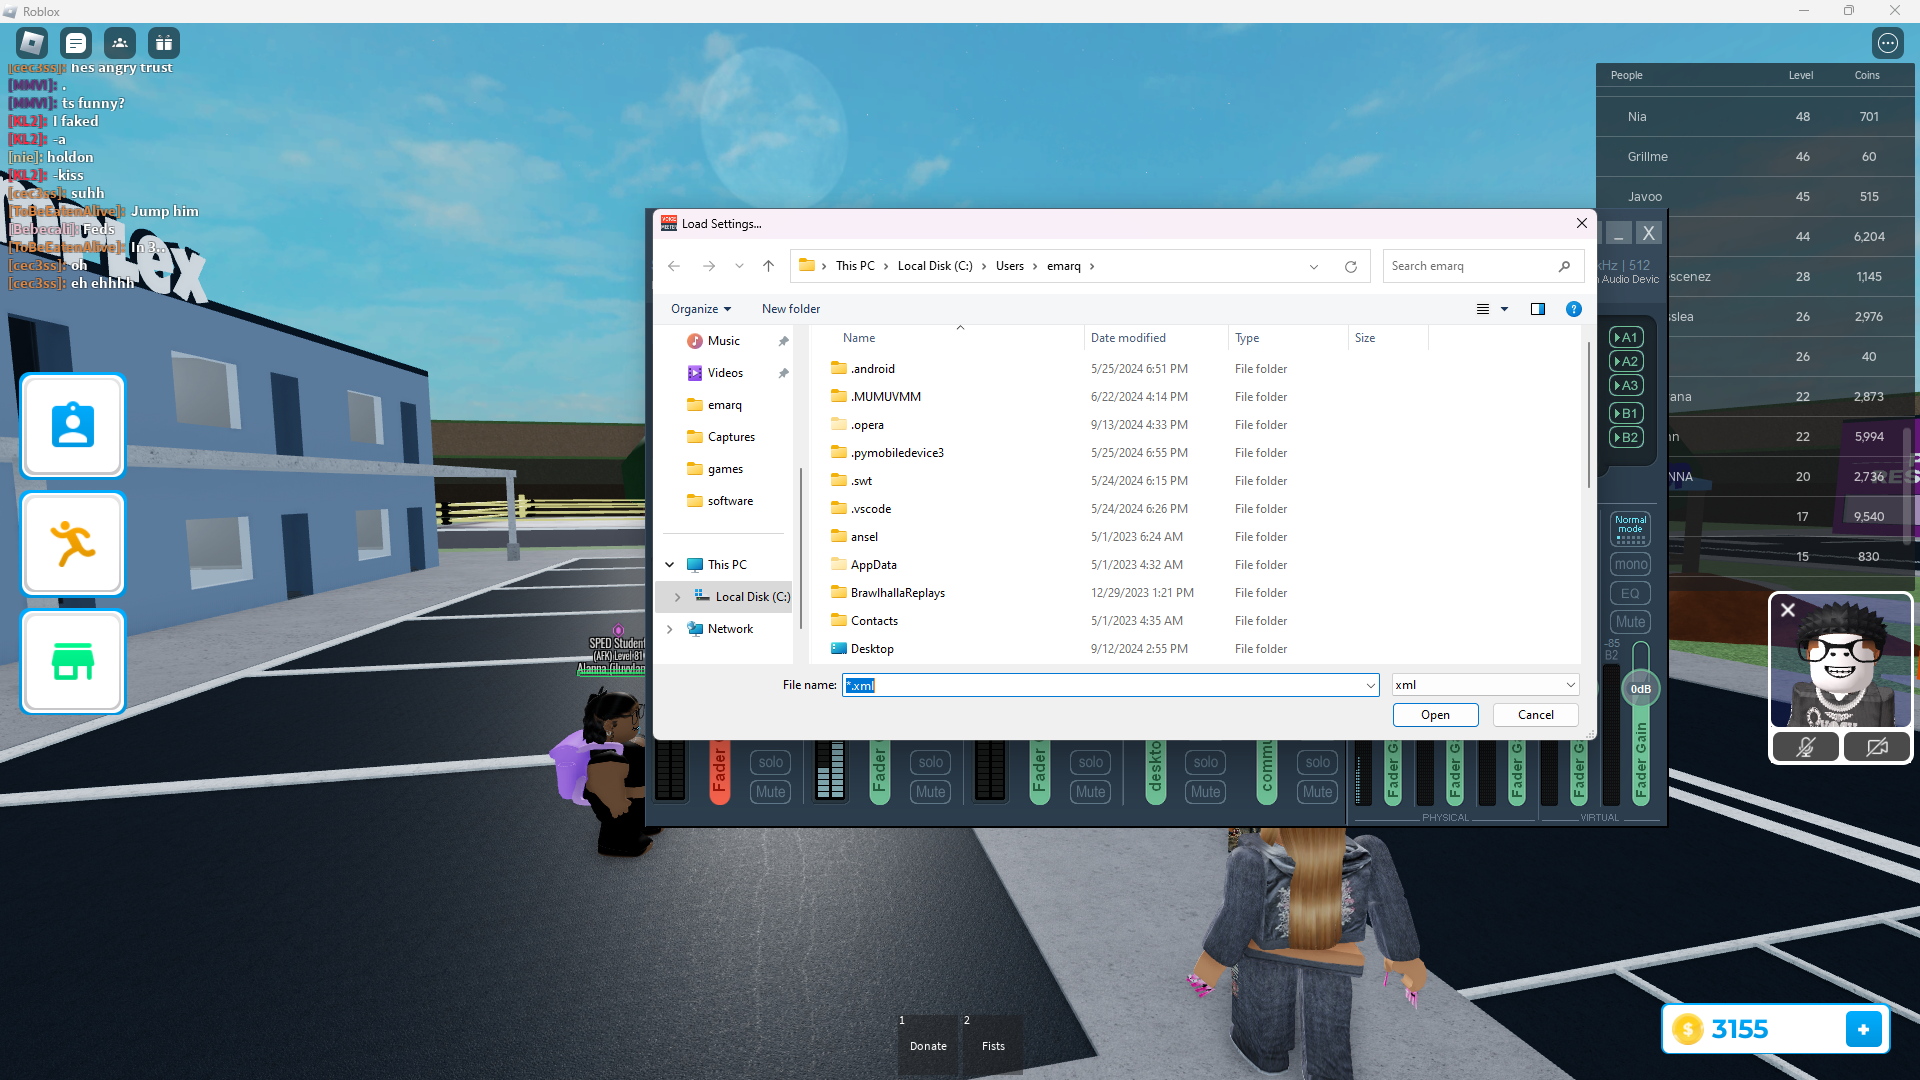Open the recent locations dropdown
Screen dimensions: 1920x1080
pyautogui.click(x=739, y=266)
